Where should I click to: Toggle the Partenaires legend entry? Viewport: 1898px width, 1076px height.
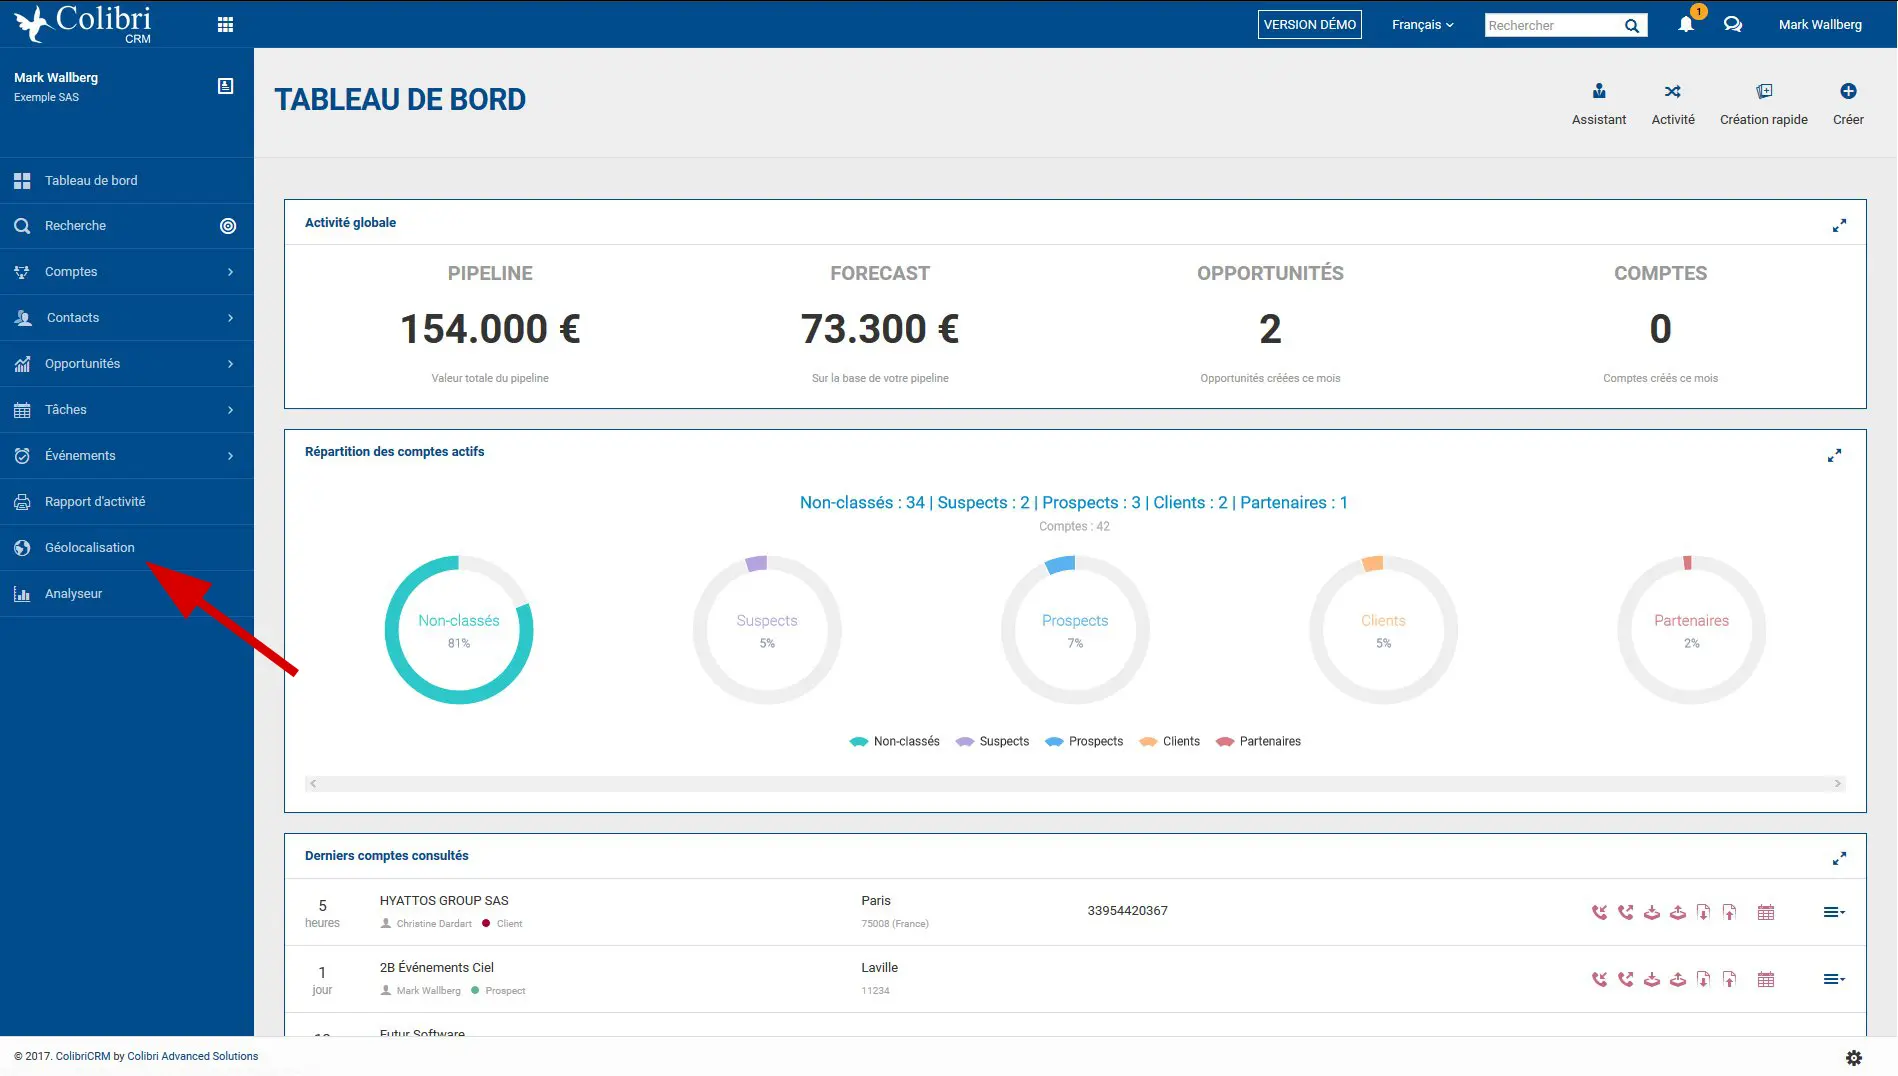[x=1258, y=742]
